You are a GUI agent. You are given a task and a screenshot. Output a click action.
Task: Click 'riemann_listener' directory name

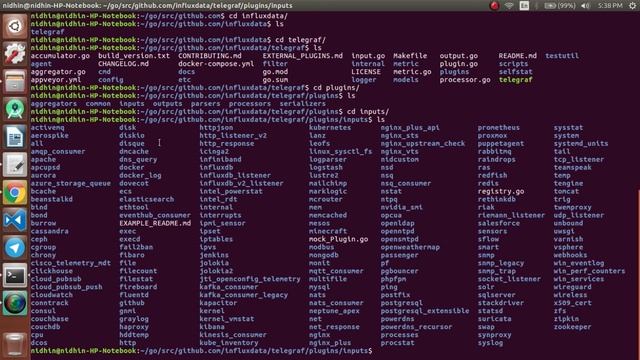[511, 215]
